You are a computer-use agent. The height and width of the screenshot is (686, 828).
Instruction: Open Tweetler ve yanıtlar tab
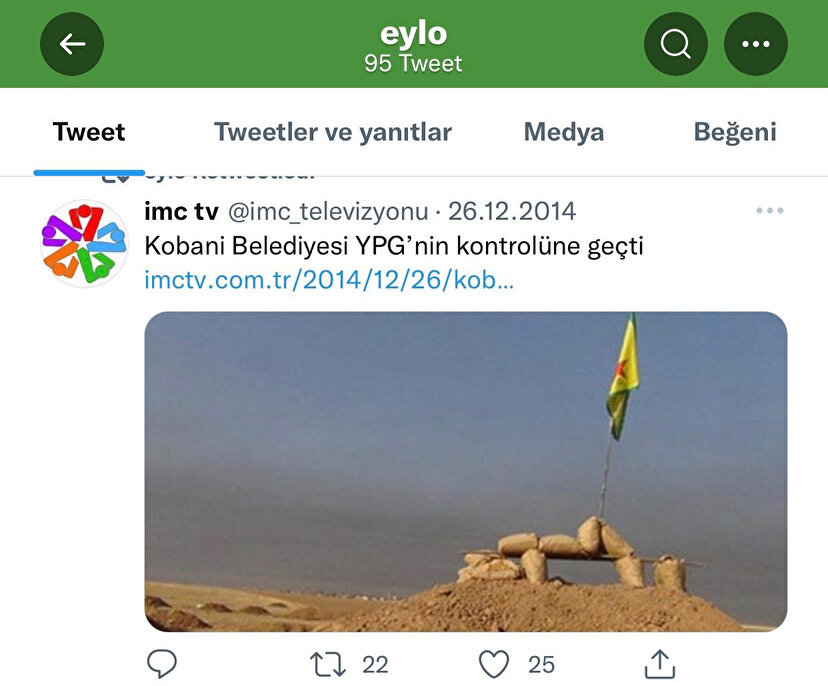pos(333,132)
